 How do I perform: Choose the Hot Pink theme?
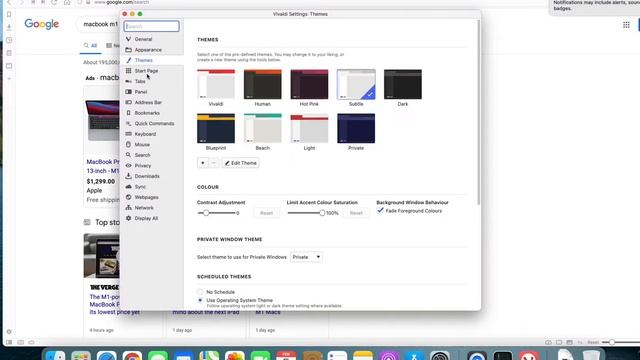pyautogui.click(x=309, y=84)
